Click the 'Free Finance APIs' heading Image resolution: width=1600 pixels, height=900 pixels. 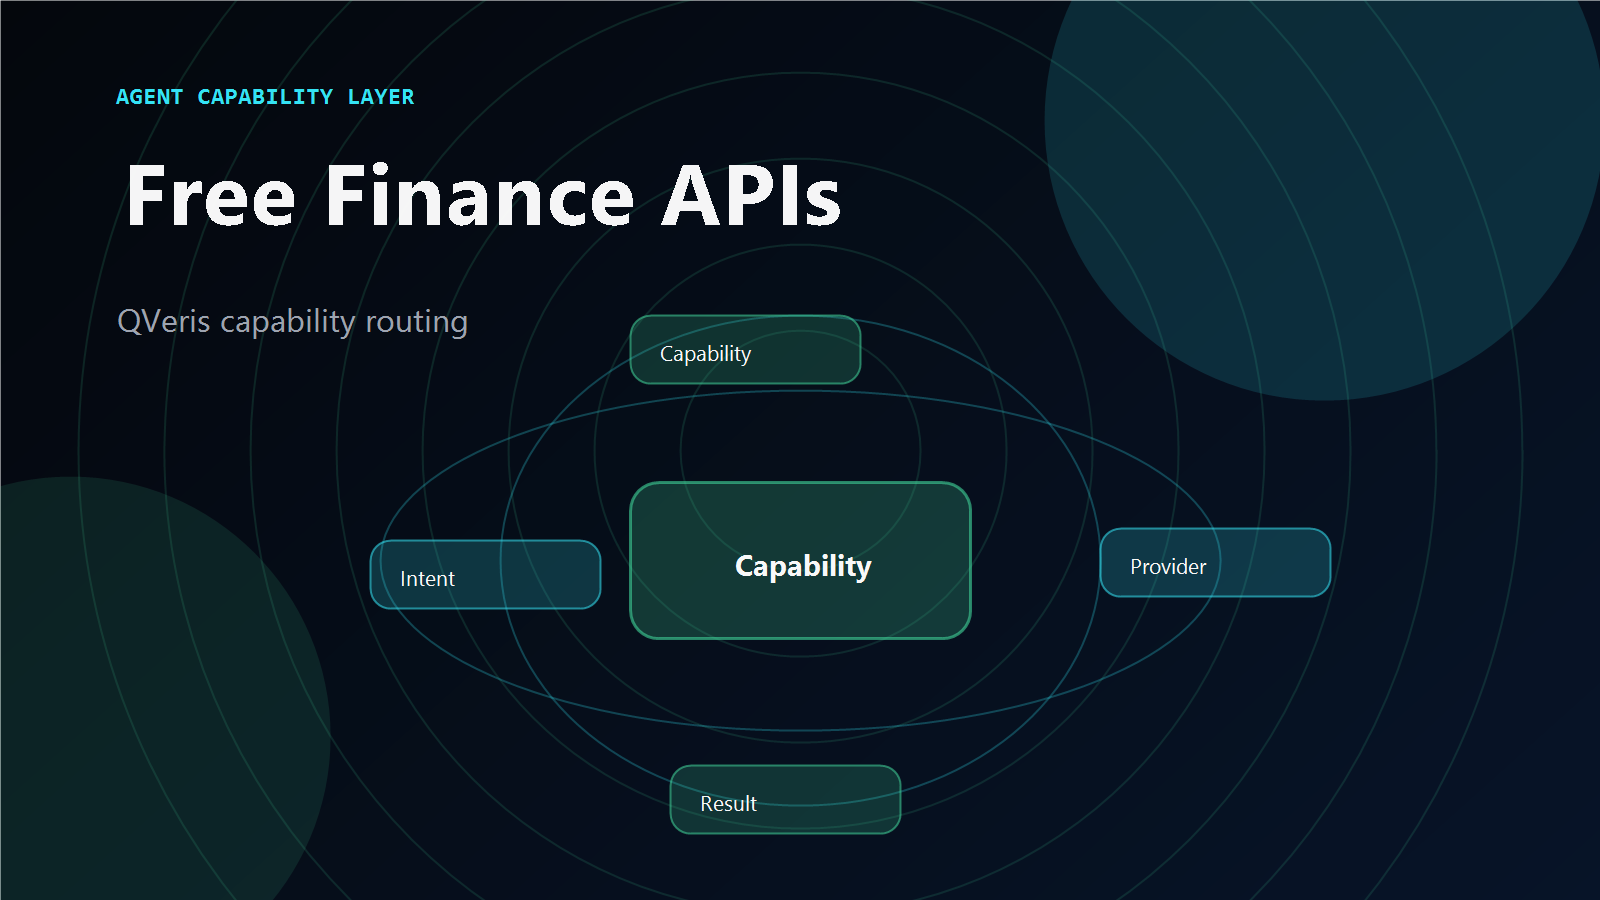pyautogui.click(x=483, y=196)
